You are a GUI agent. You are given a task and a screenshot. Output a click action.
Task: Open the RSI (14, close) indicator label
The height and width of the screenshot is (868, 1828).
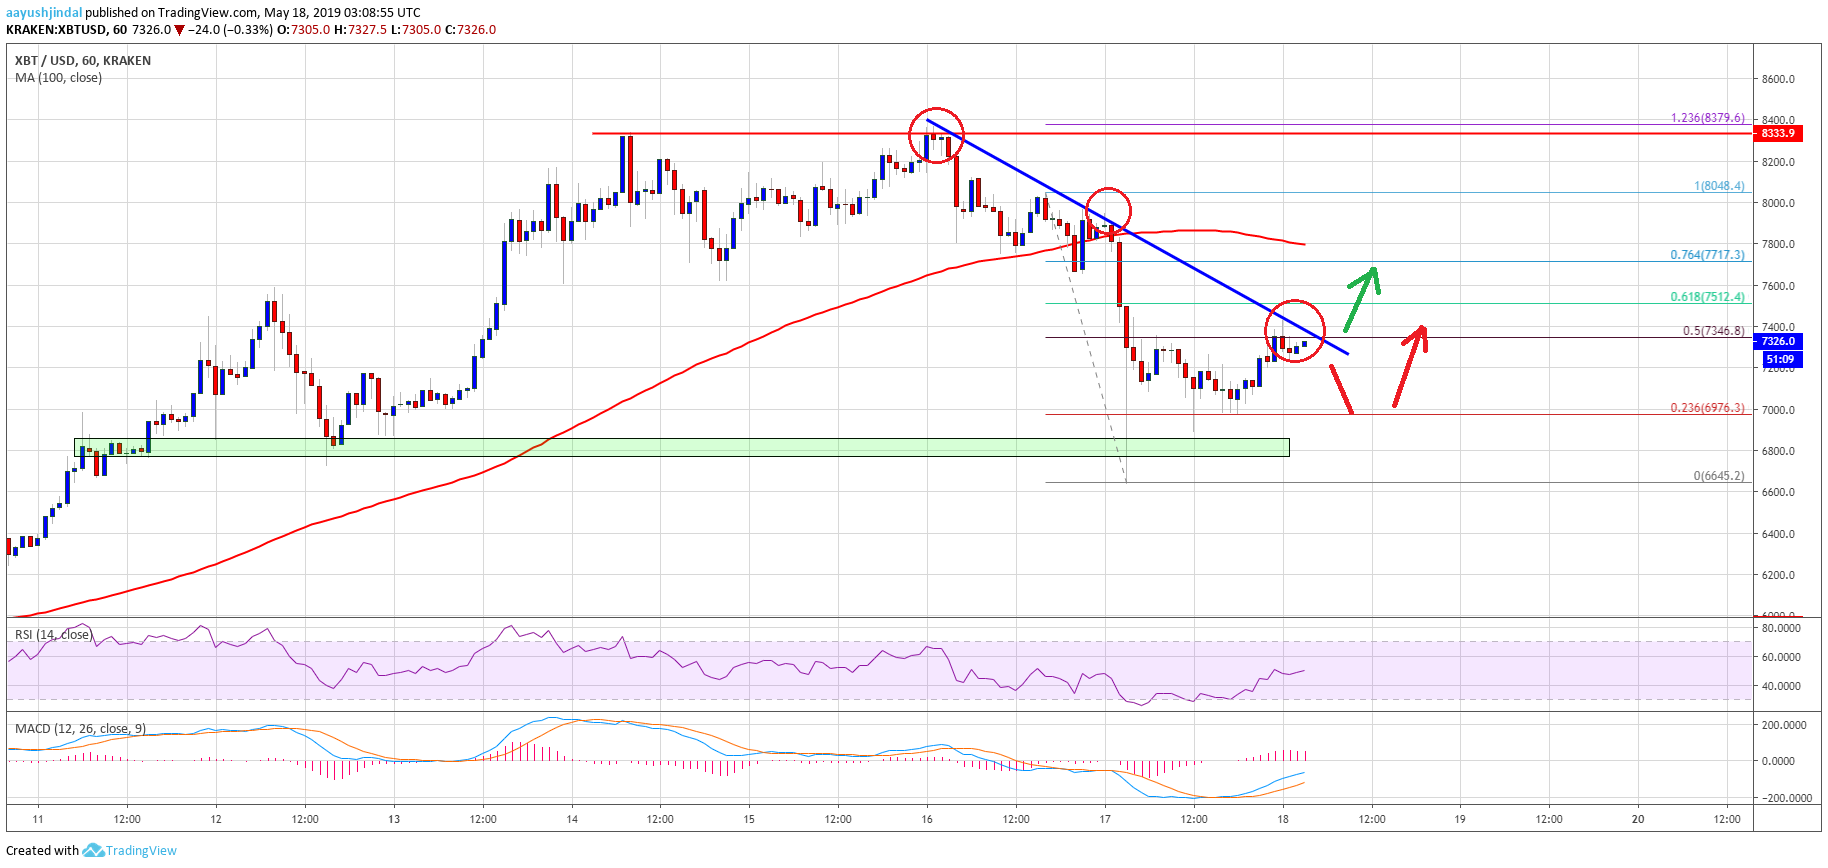point(53,635)
